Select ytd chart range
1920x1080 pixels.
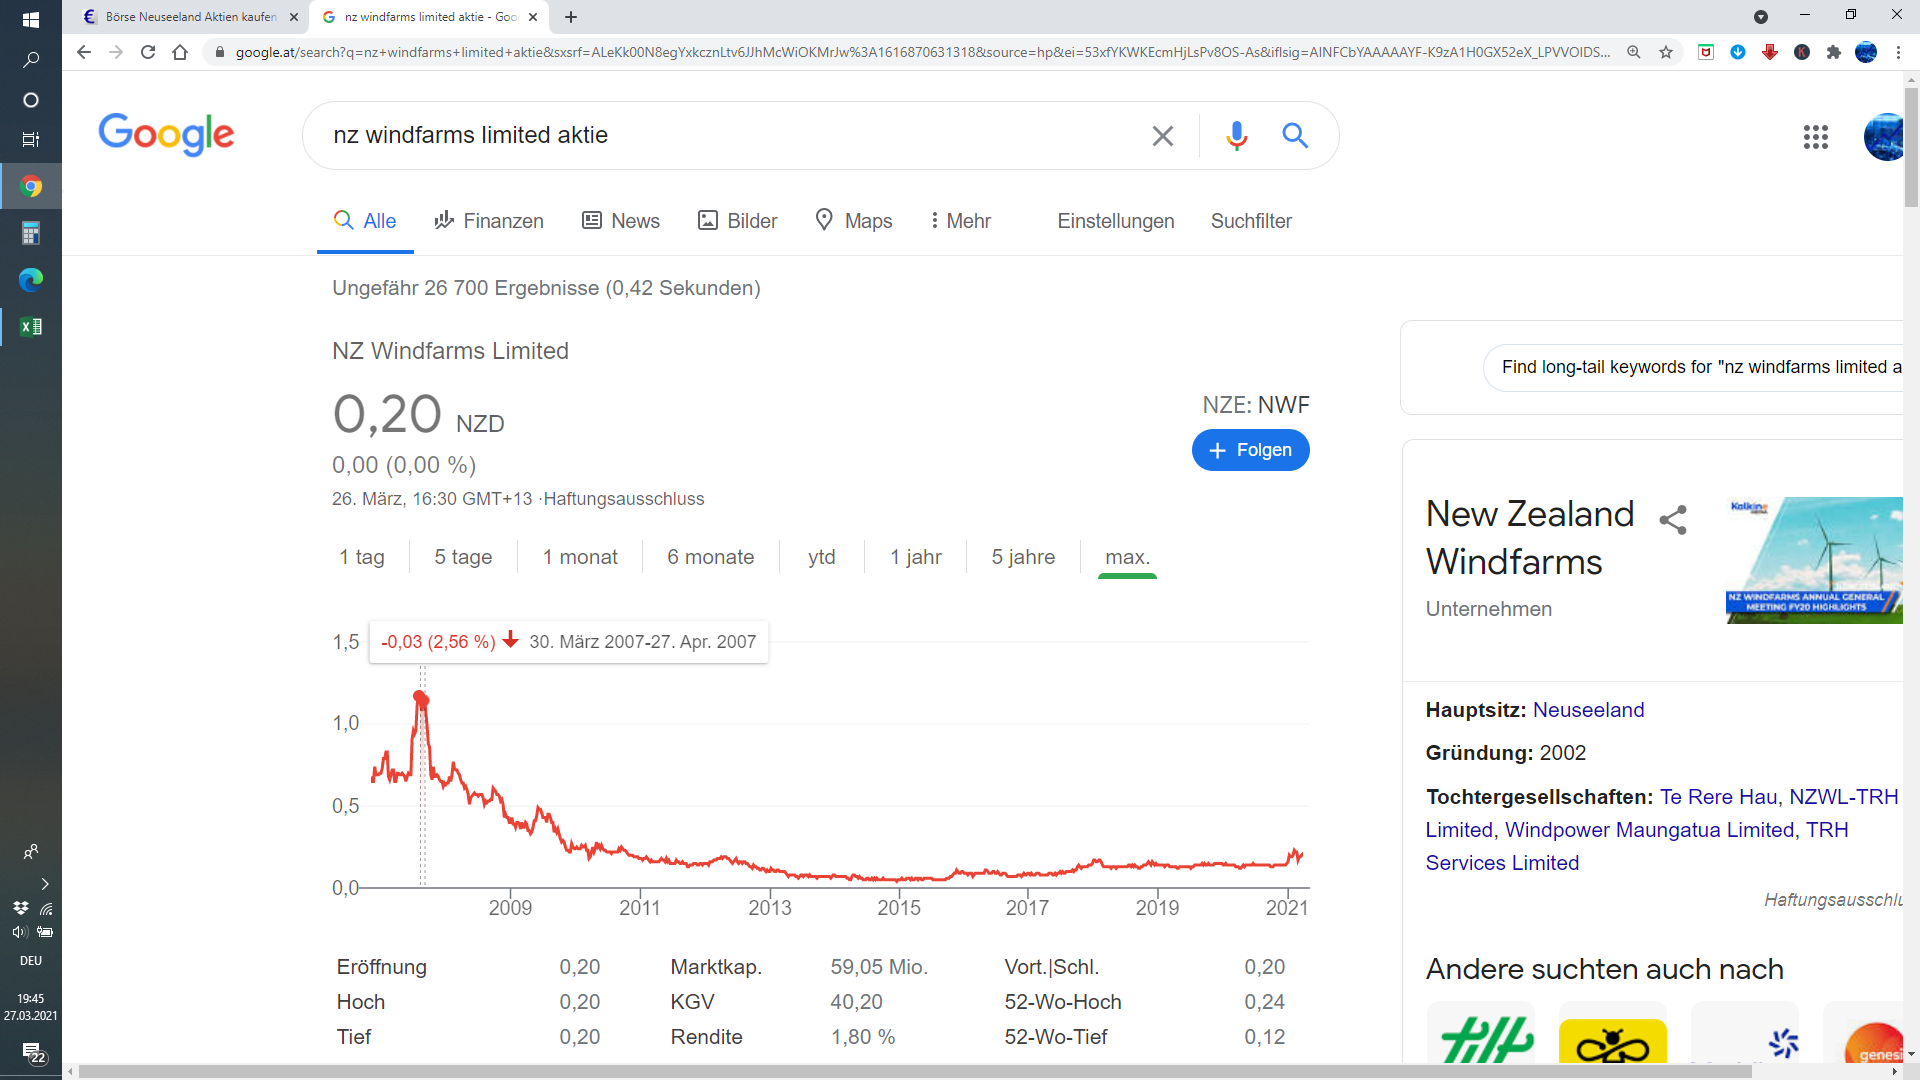pos(821,557)
